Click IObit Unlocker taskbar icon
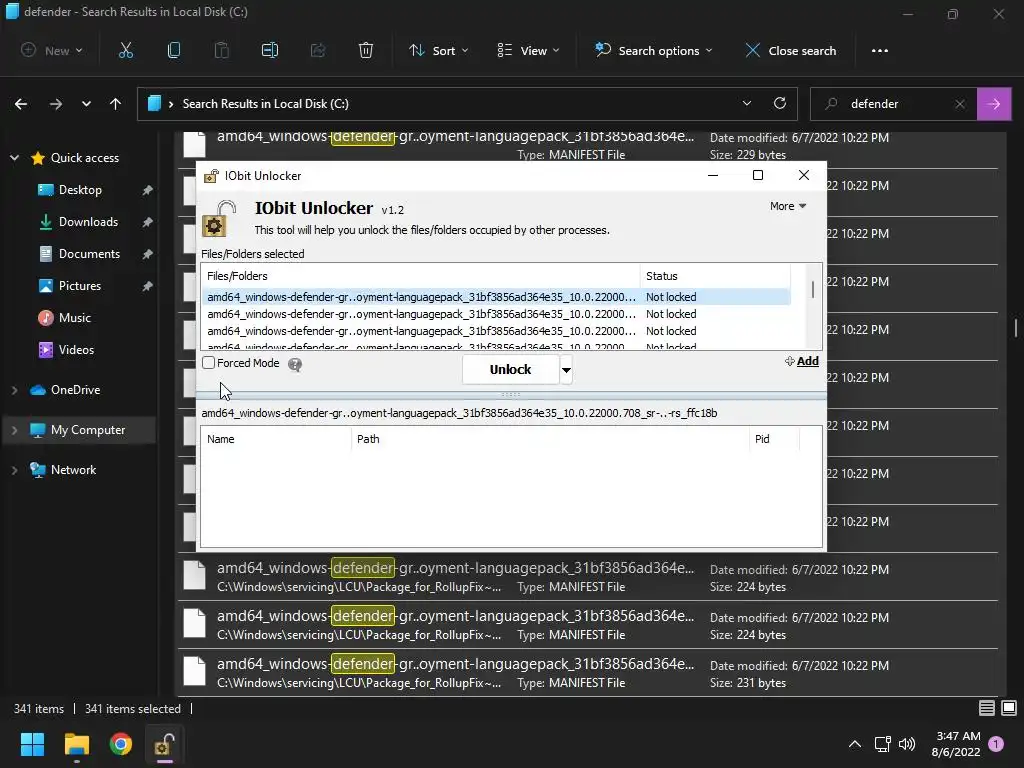 click(x=164, y=744)
